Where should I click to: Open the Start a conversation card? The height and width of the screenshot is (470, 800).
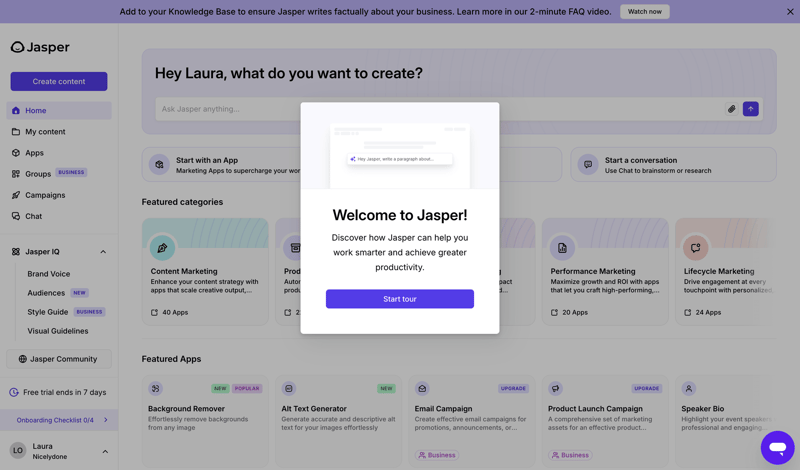[673, 165]
